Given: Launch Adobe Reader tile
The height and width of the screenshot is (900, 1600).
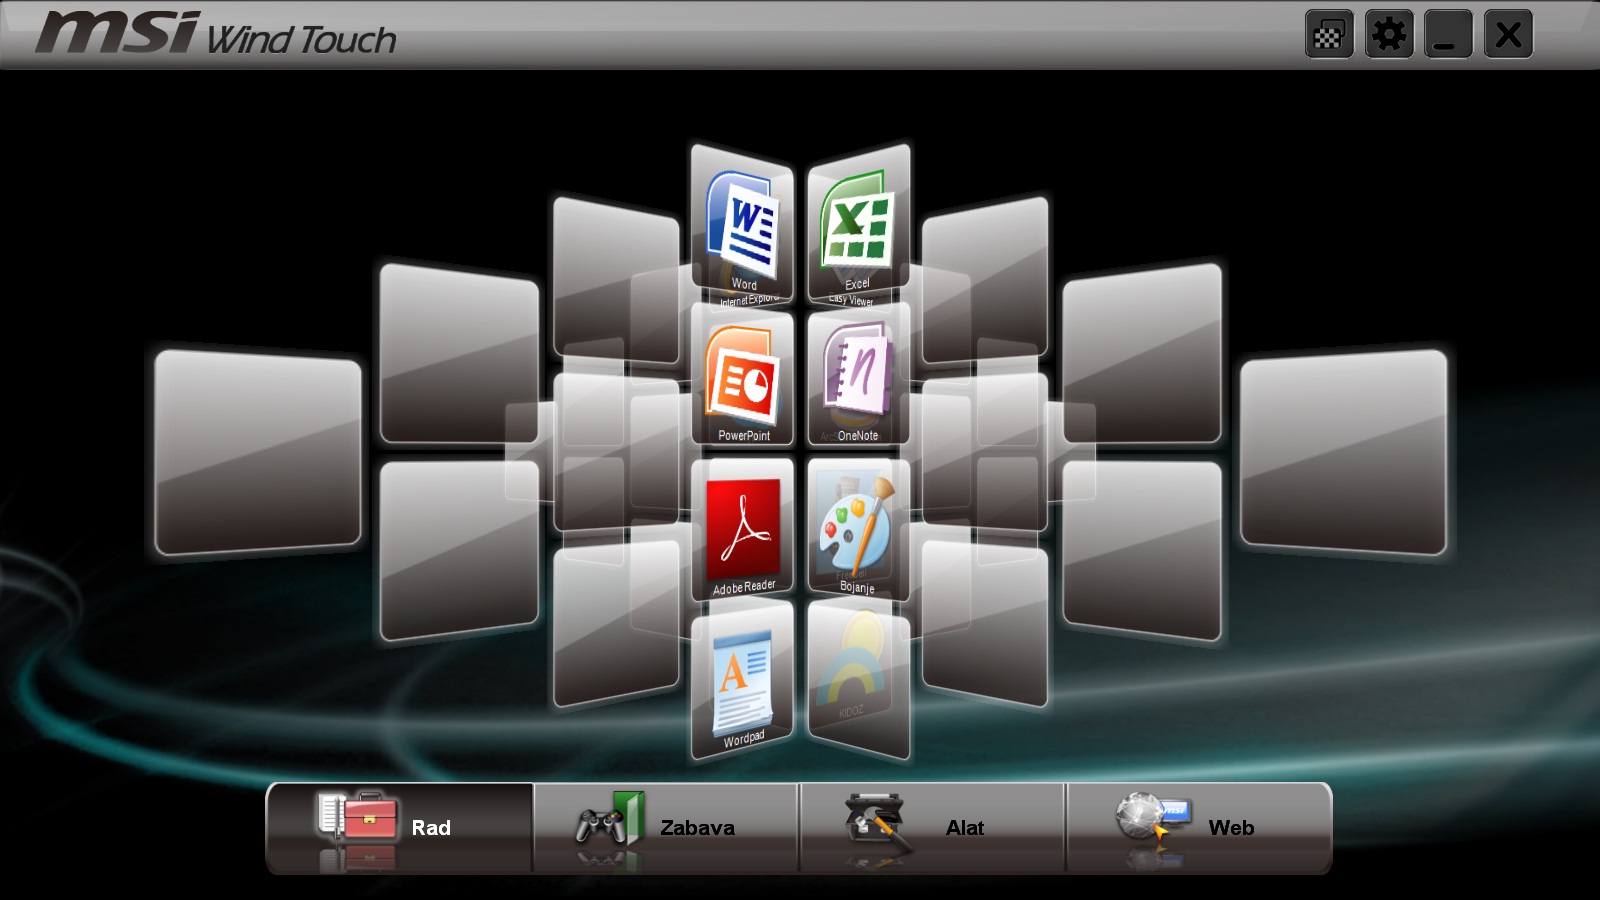Looking at the screenshot, I should 742,530.
